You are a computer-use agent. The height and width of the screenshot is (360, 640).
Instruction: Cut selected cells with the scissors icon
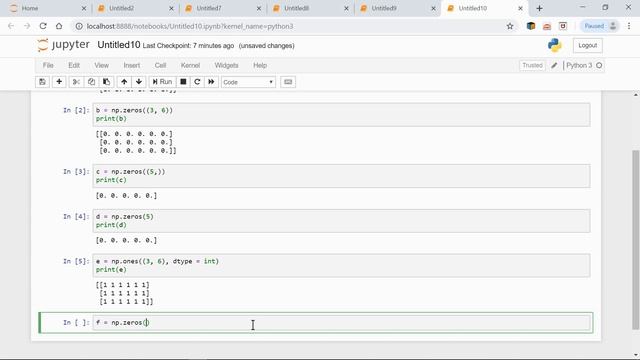click(76, 82)
